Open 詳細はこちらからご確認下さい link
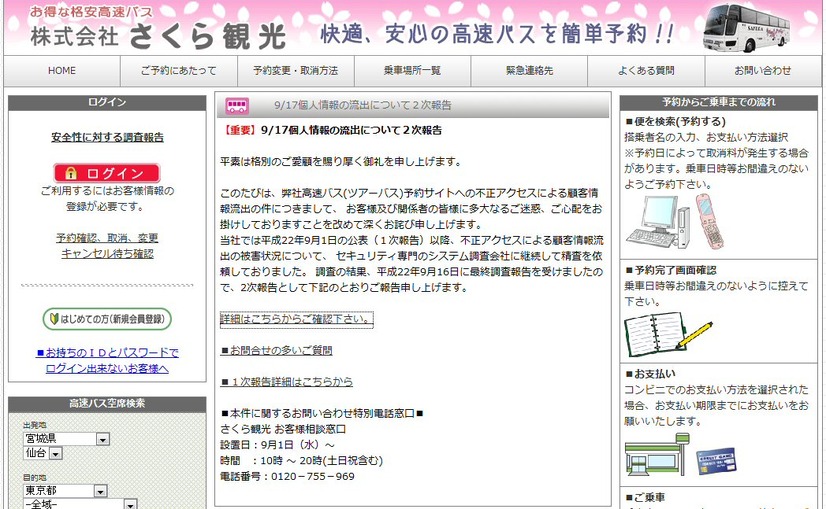The height and width of the screenshot is (509, 826). (x=297, y=319)
